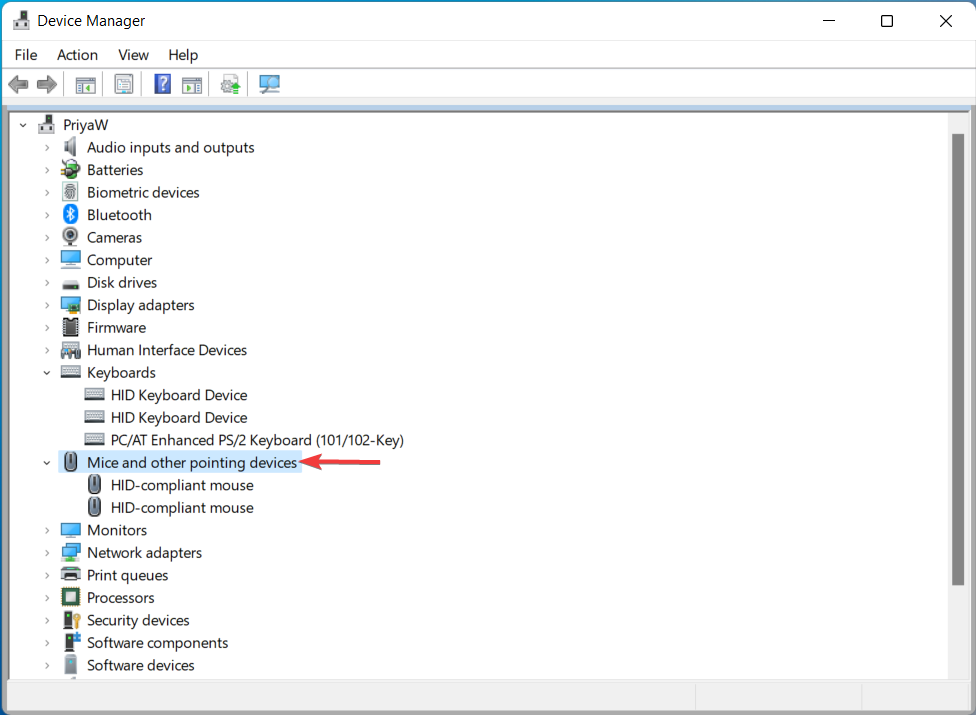
Task: Collapse Mice and other pointing devices chevron
Action: [x=47, y=463]
